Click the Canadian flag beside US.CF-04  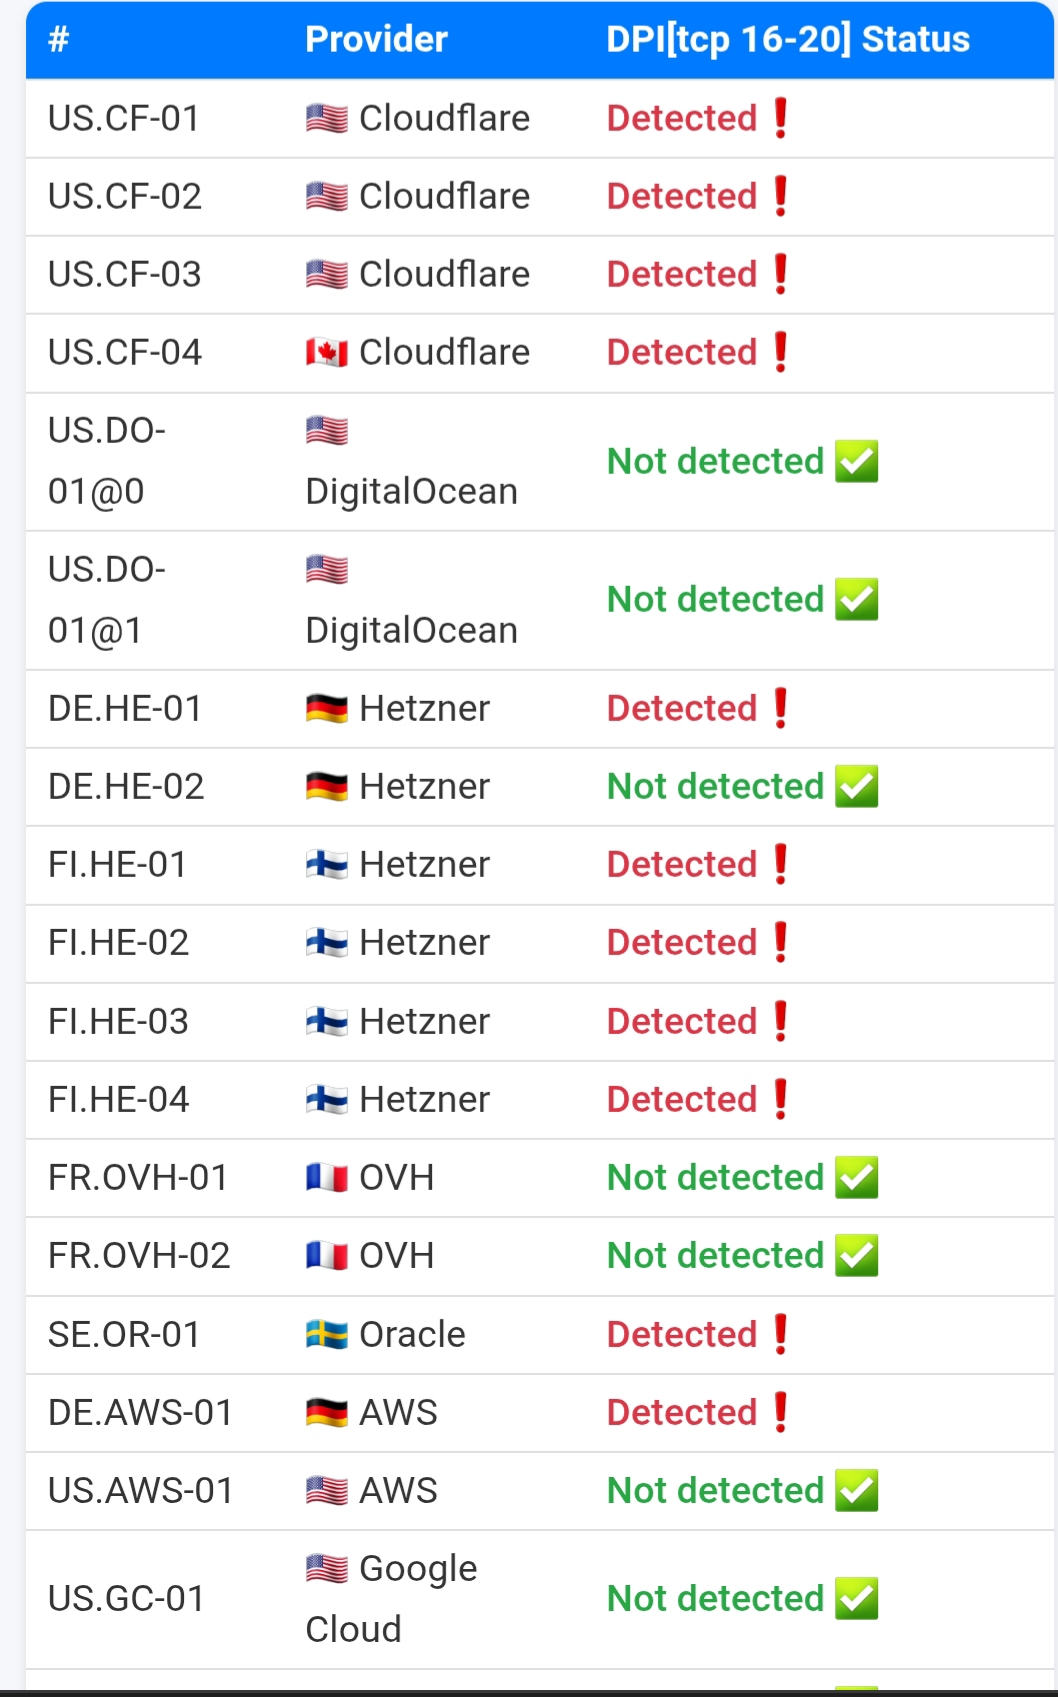coord(327,352)
